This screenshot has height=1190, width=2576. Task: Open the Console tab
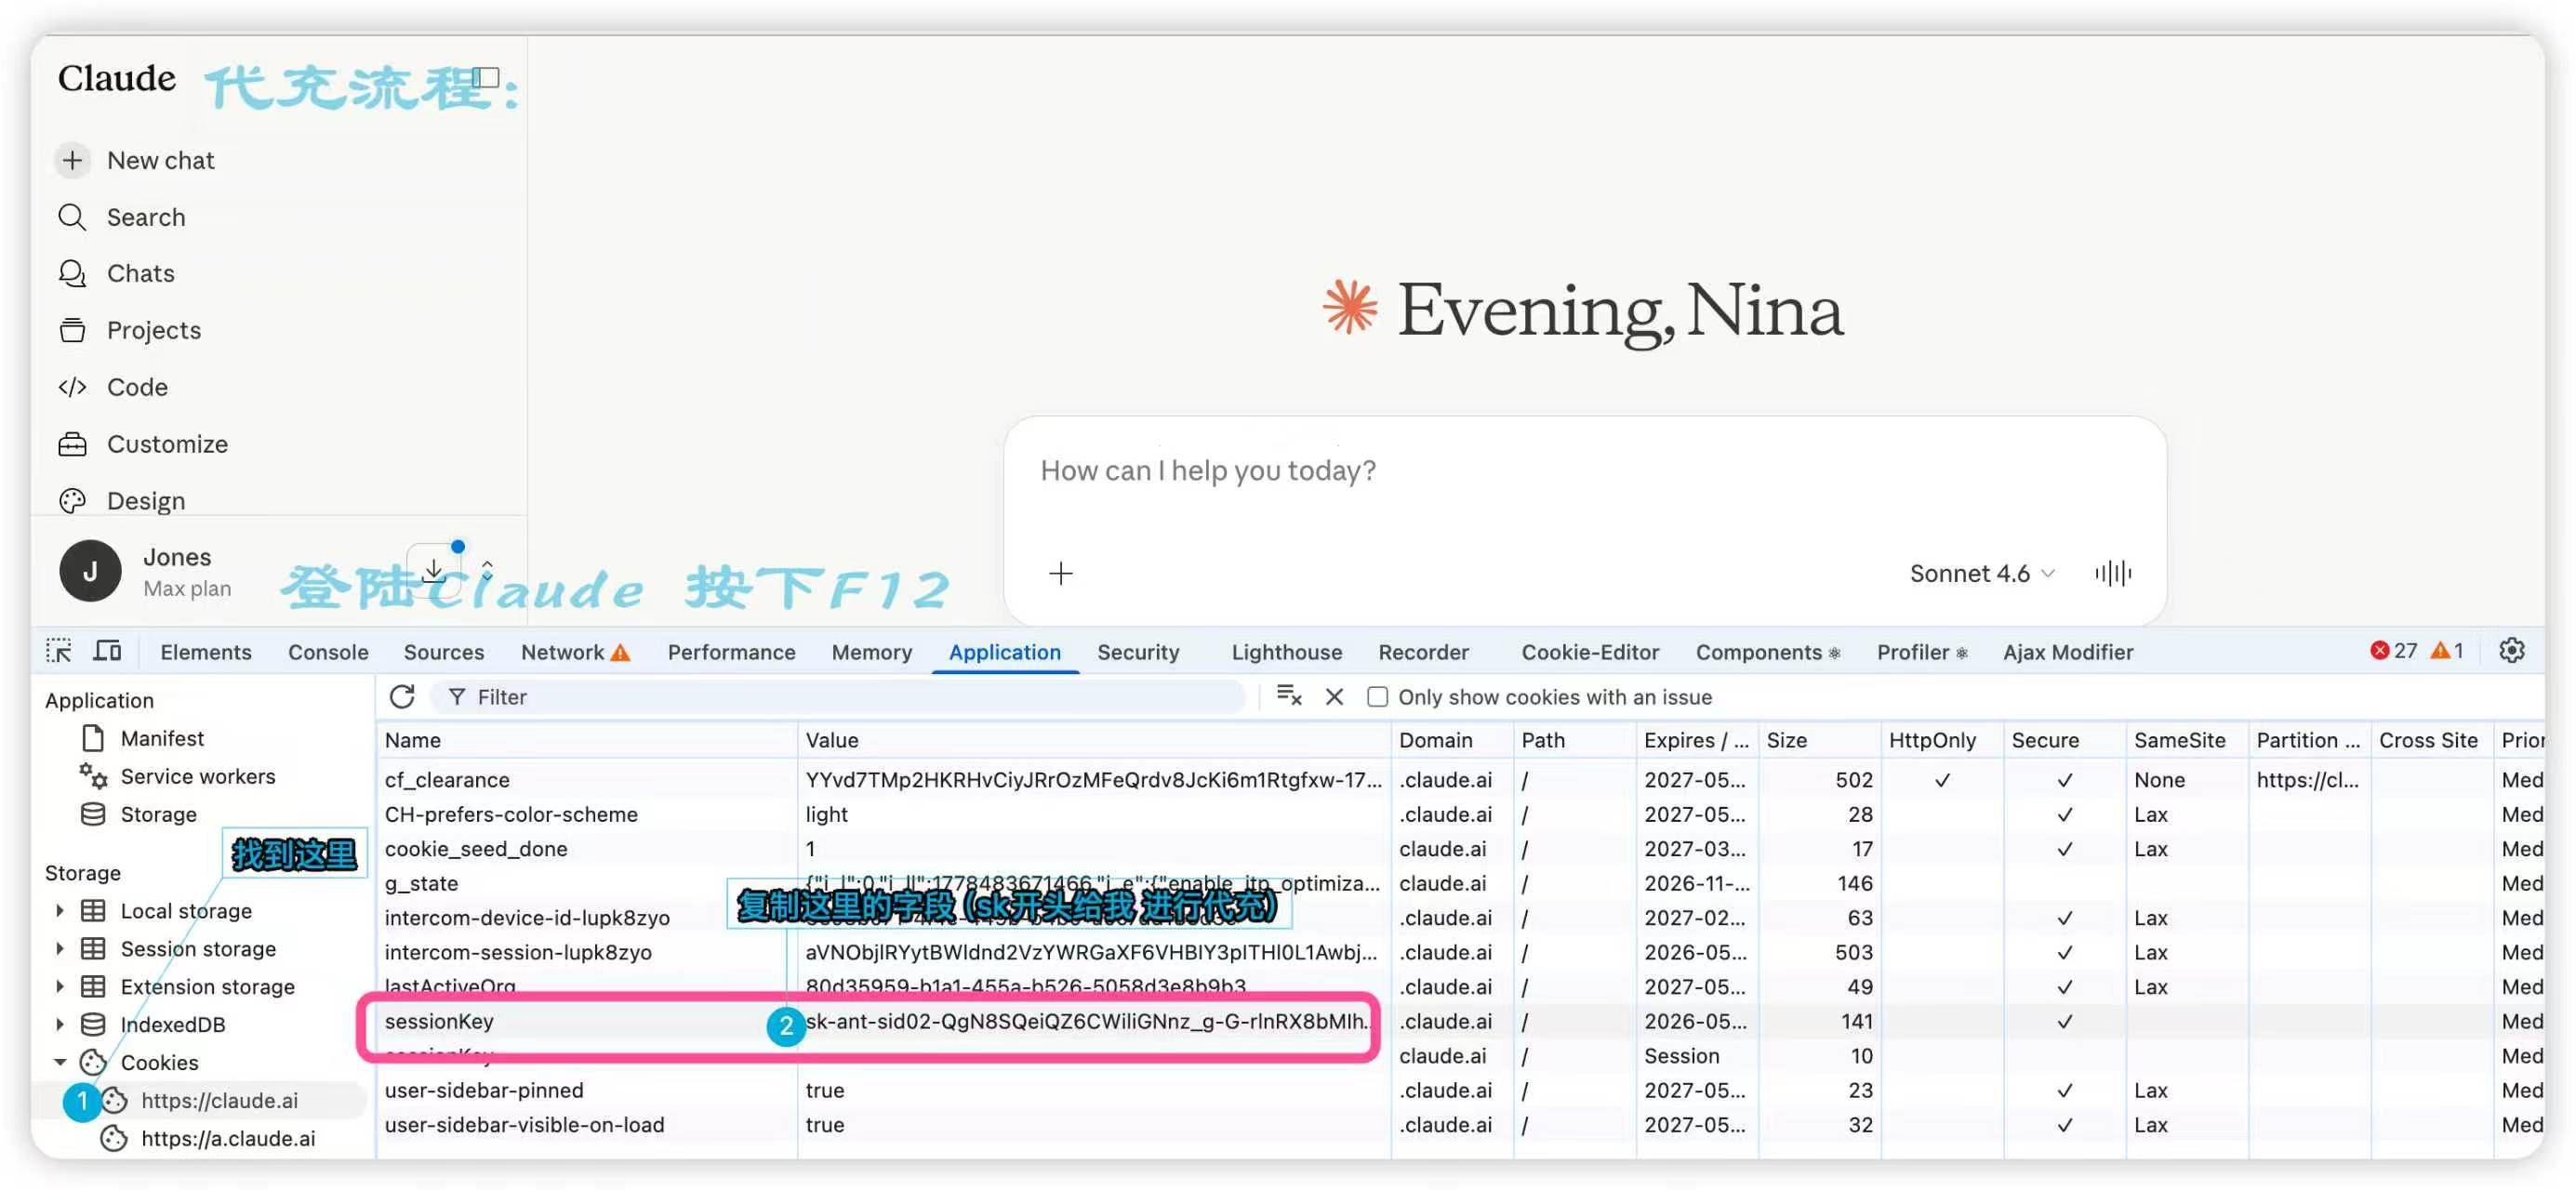(x=328, y=652)
